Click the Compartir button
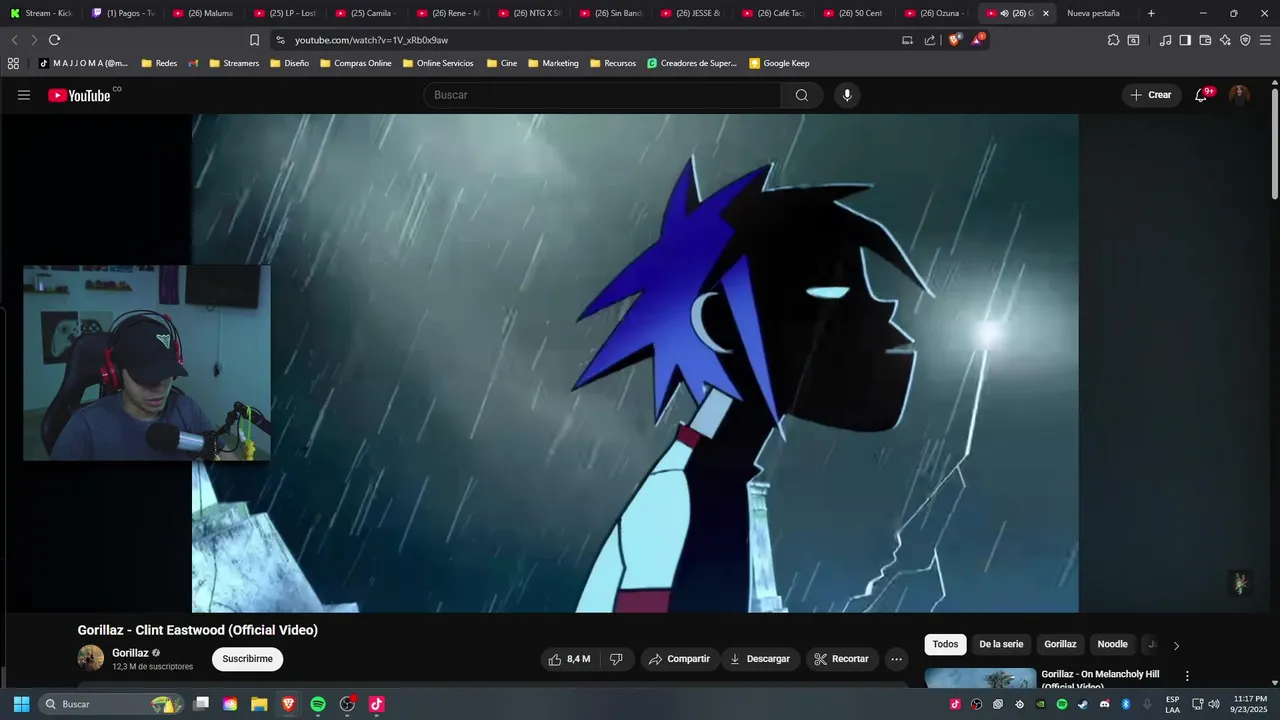The width and height of the screenshot is (1280, 720). click(x=679, y=659)
